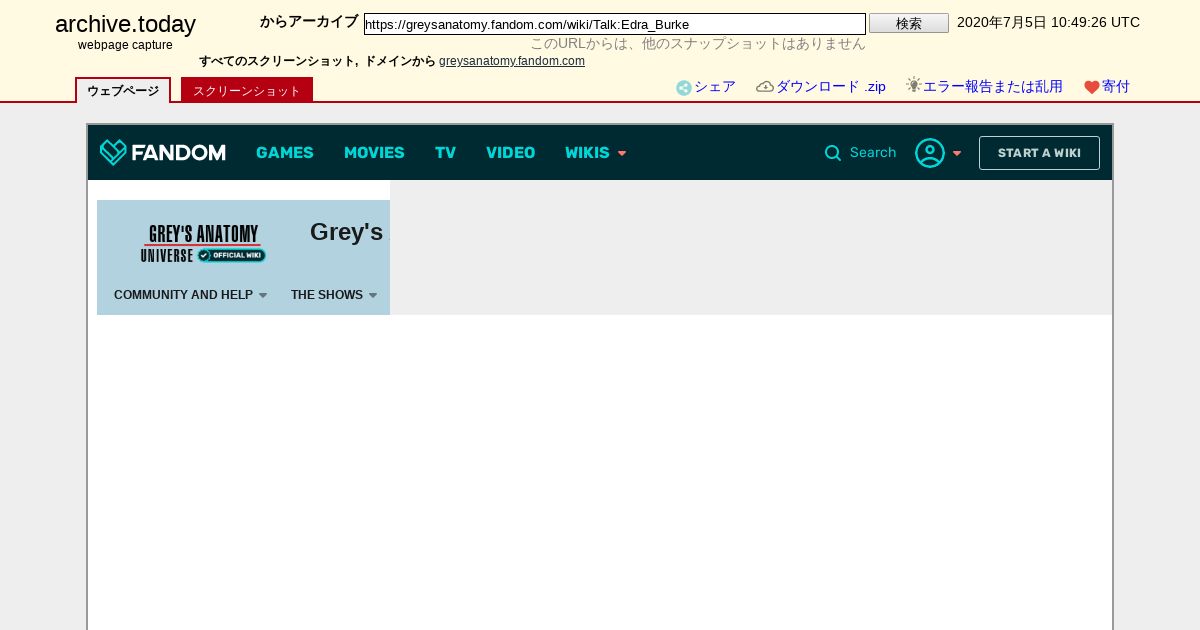Click the error report lightbulb icon
Image resolution: width=1200 pixels, height=630 pixels.
(913, 85)
